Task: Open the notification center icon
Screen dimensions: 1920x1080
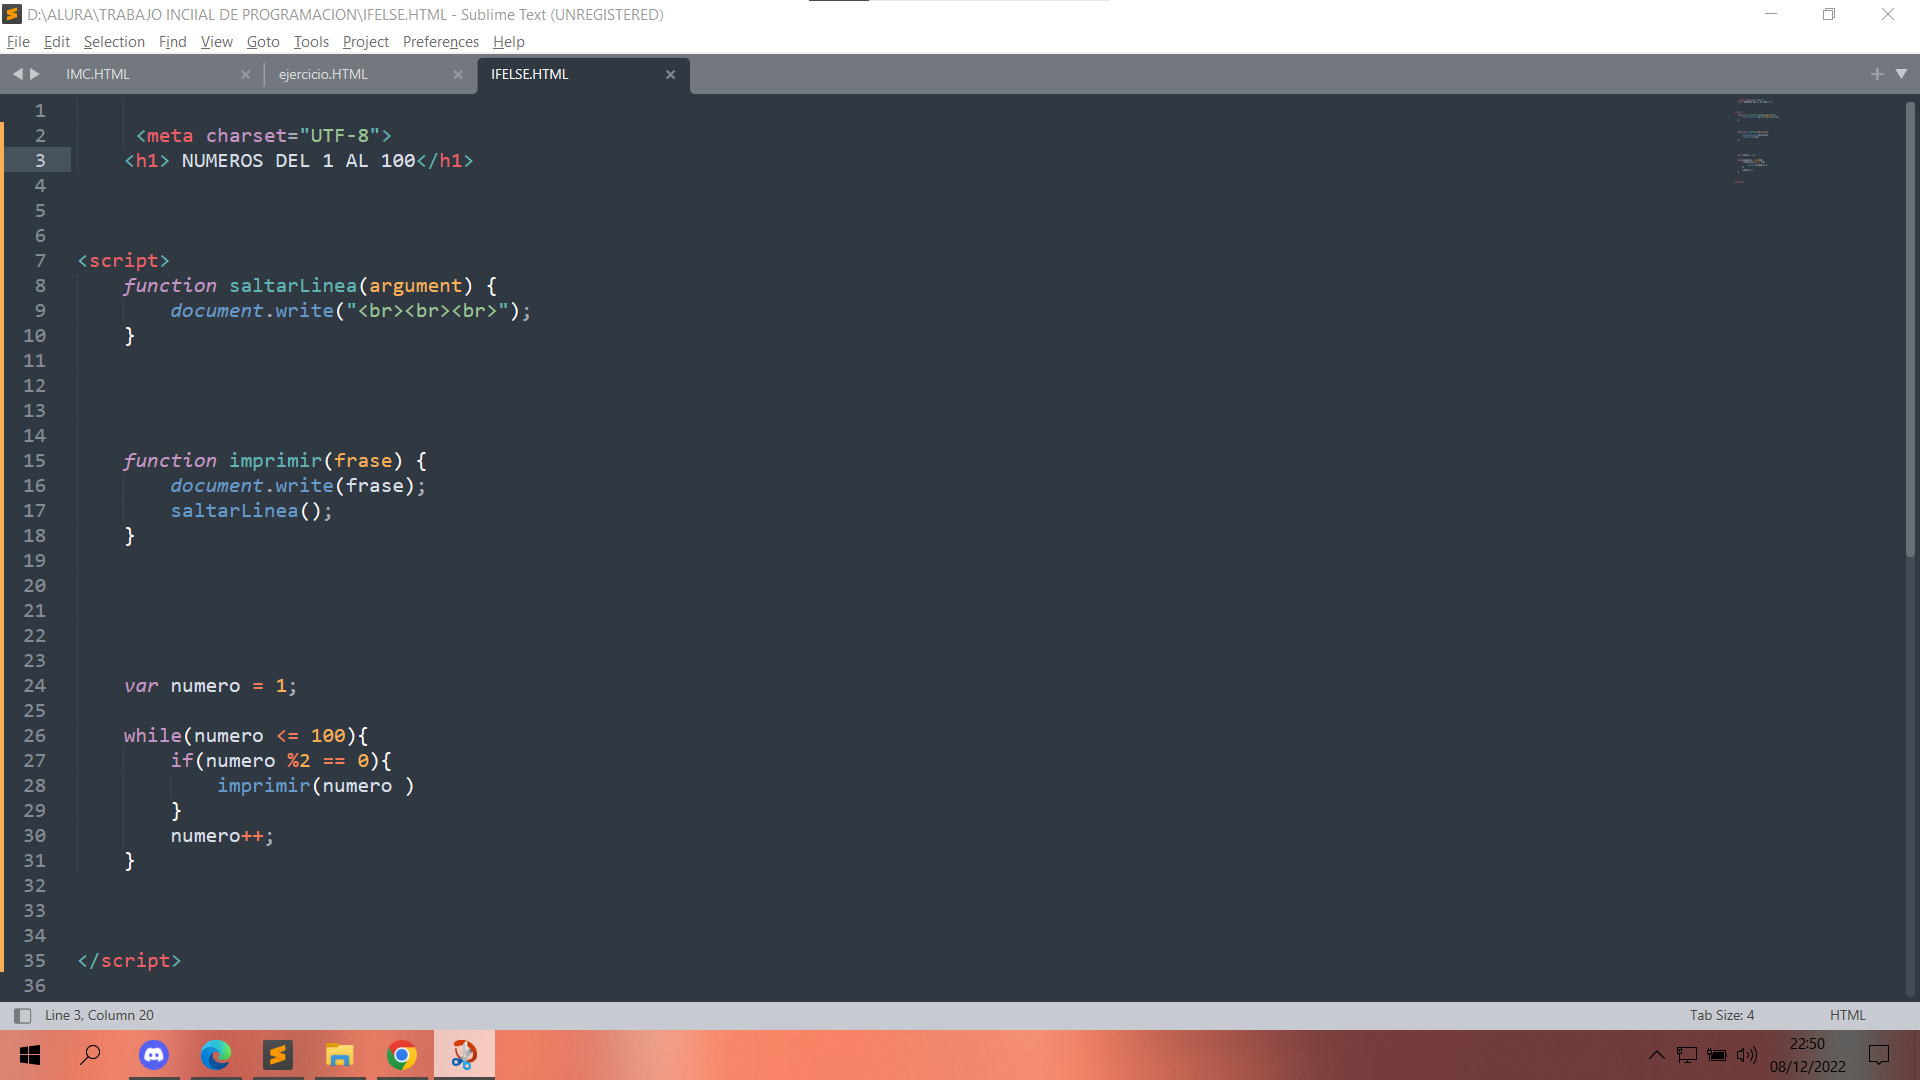Action: pyautogui.click(x=1879, y=1055)
